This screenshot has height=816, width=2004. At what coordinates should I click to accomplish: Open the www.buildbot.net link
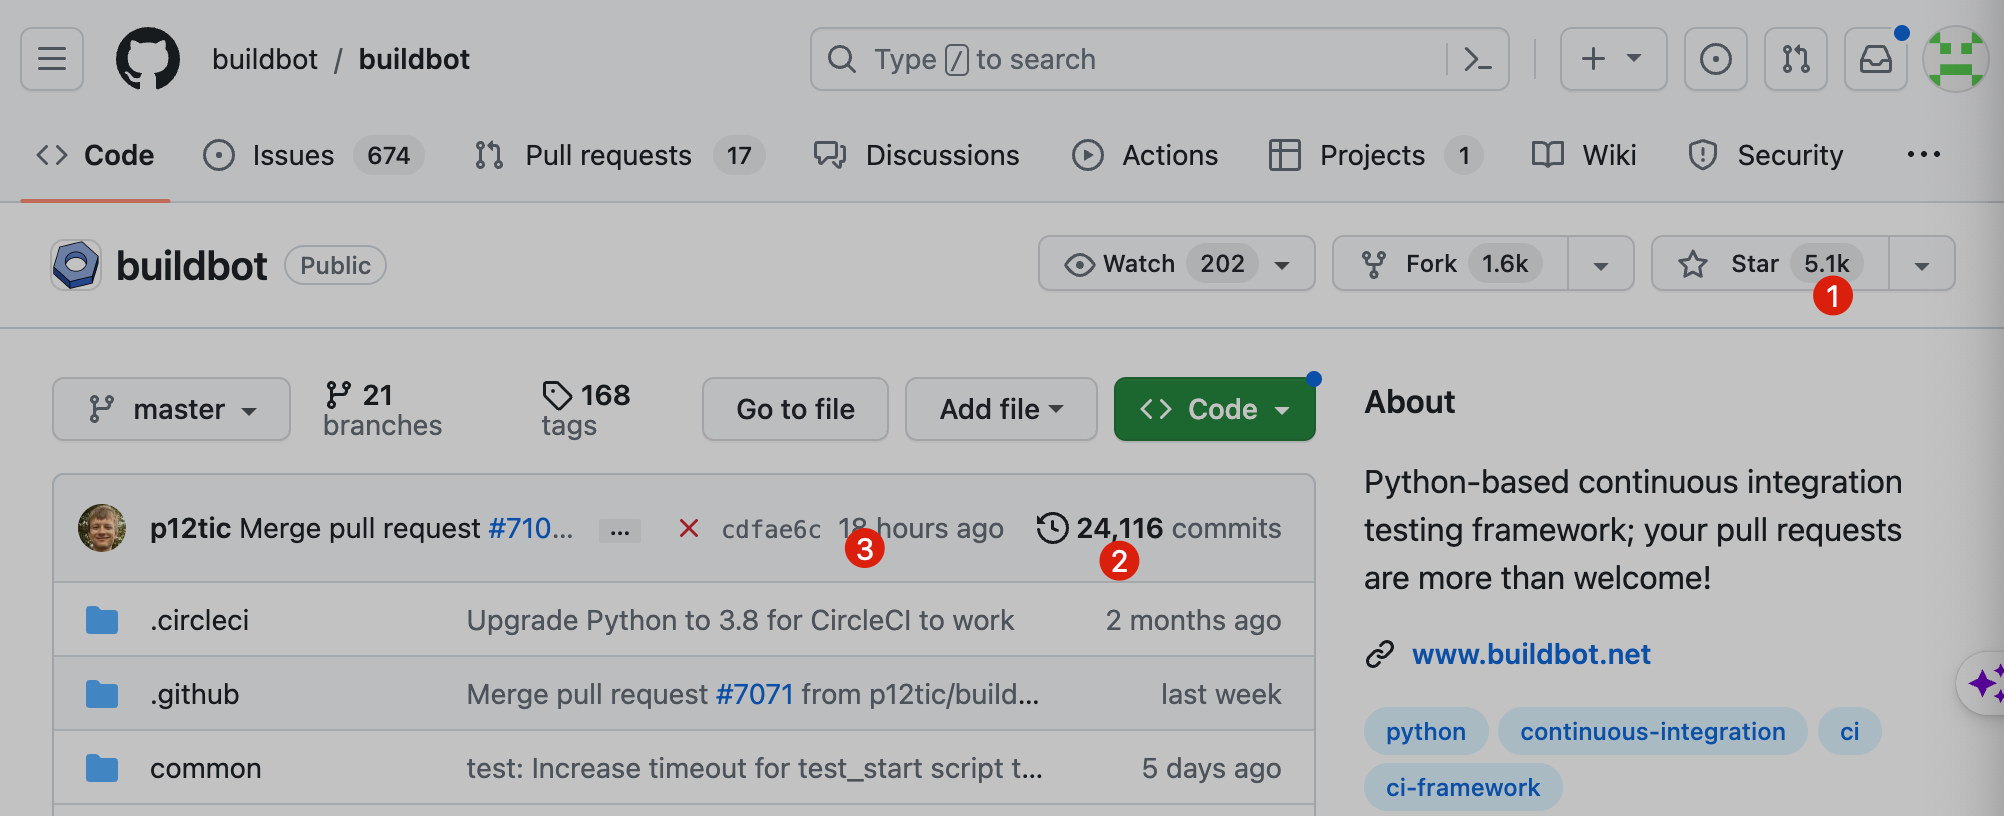click(1530, 654)
